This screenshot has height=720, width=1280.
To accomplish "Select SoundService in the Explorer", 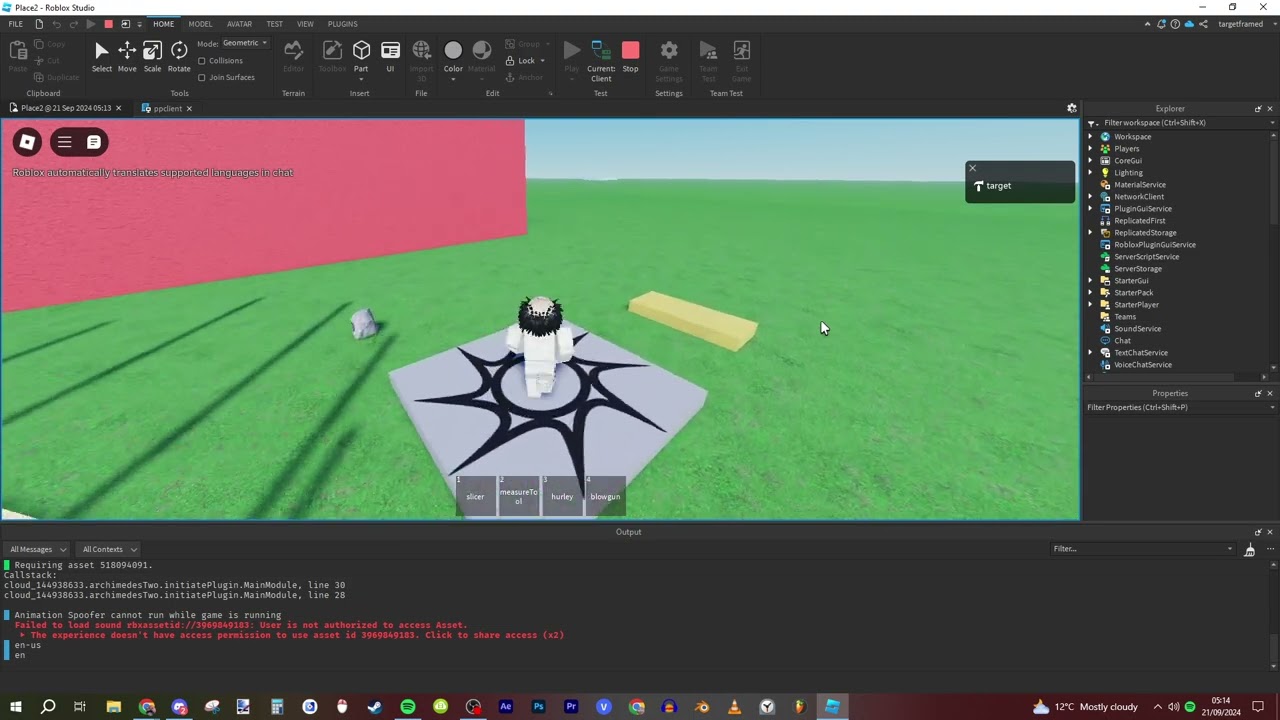I will (1137, 329).
